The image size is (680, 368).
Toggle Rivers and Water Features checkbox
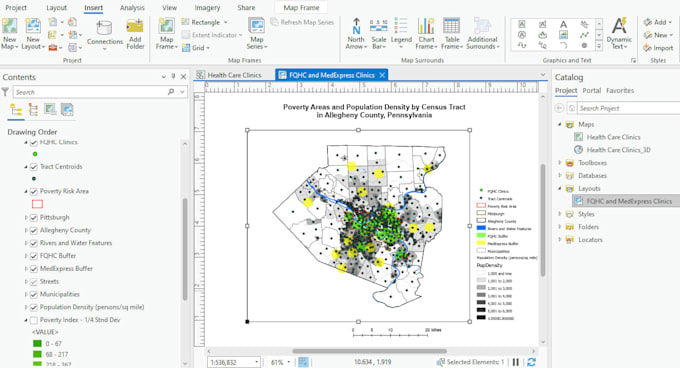click(34, 243)
